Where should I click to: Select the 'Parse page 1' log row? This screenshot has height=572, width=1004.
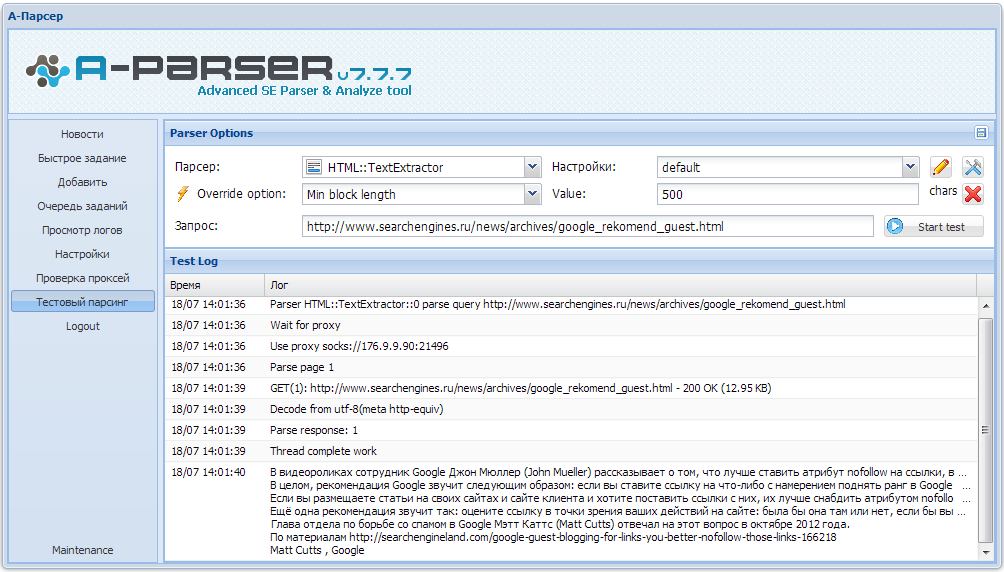tap(571, 368)
